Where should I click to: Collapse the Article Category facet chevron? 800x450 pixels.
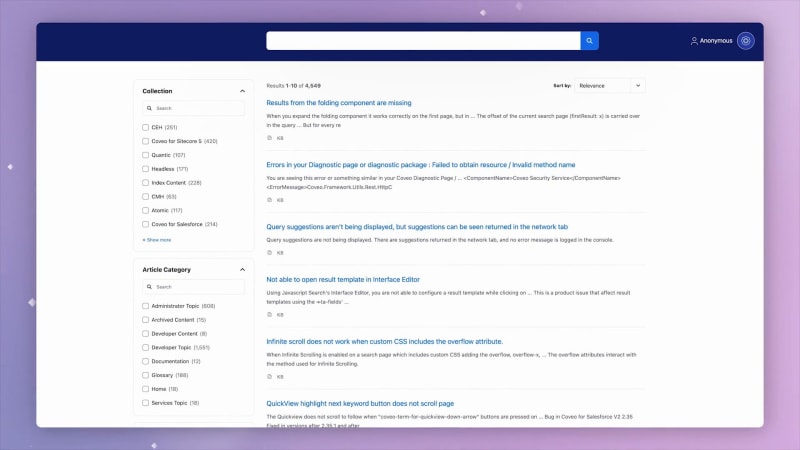click(242, 269)
